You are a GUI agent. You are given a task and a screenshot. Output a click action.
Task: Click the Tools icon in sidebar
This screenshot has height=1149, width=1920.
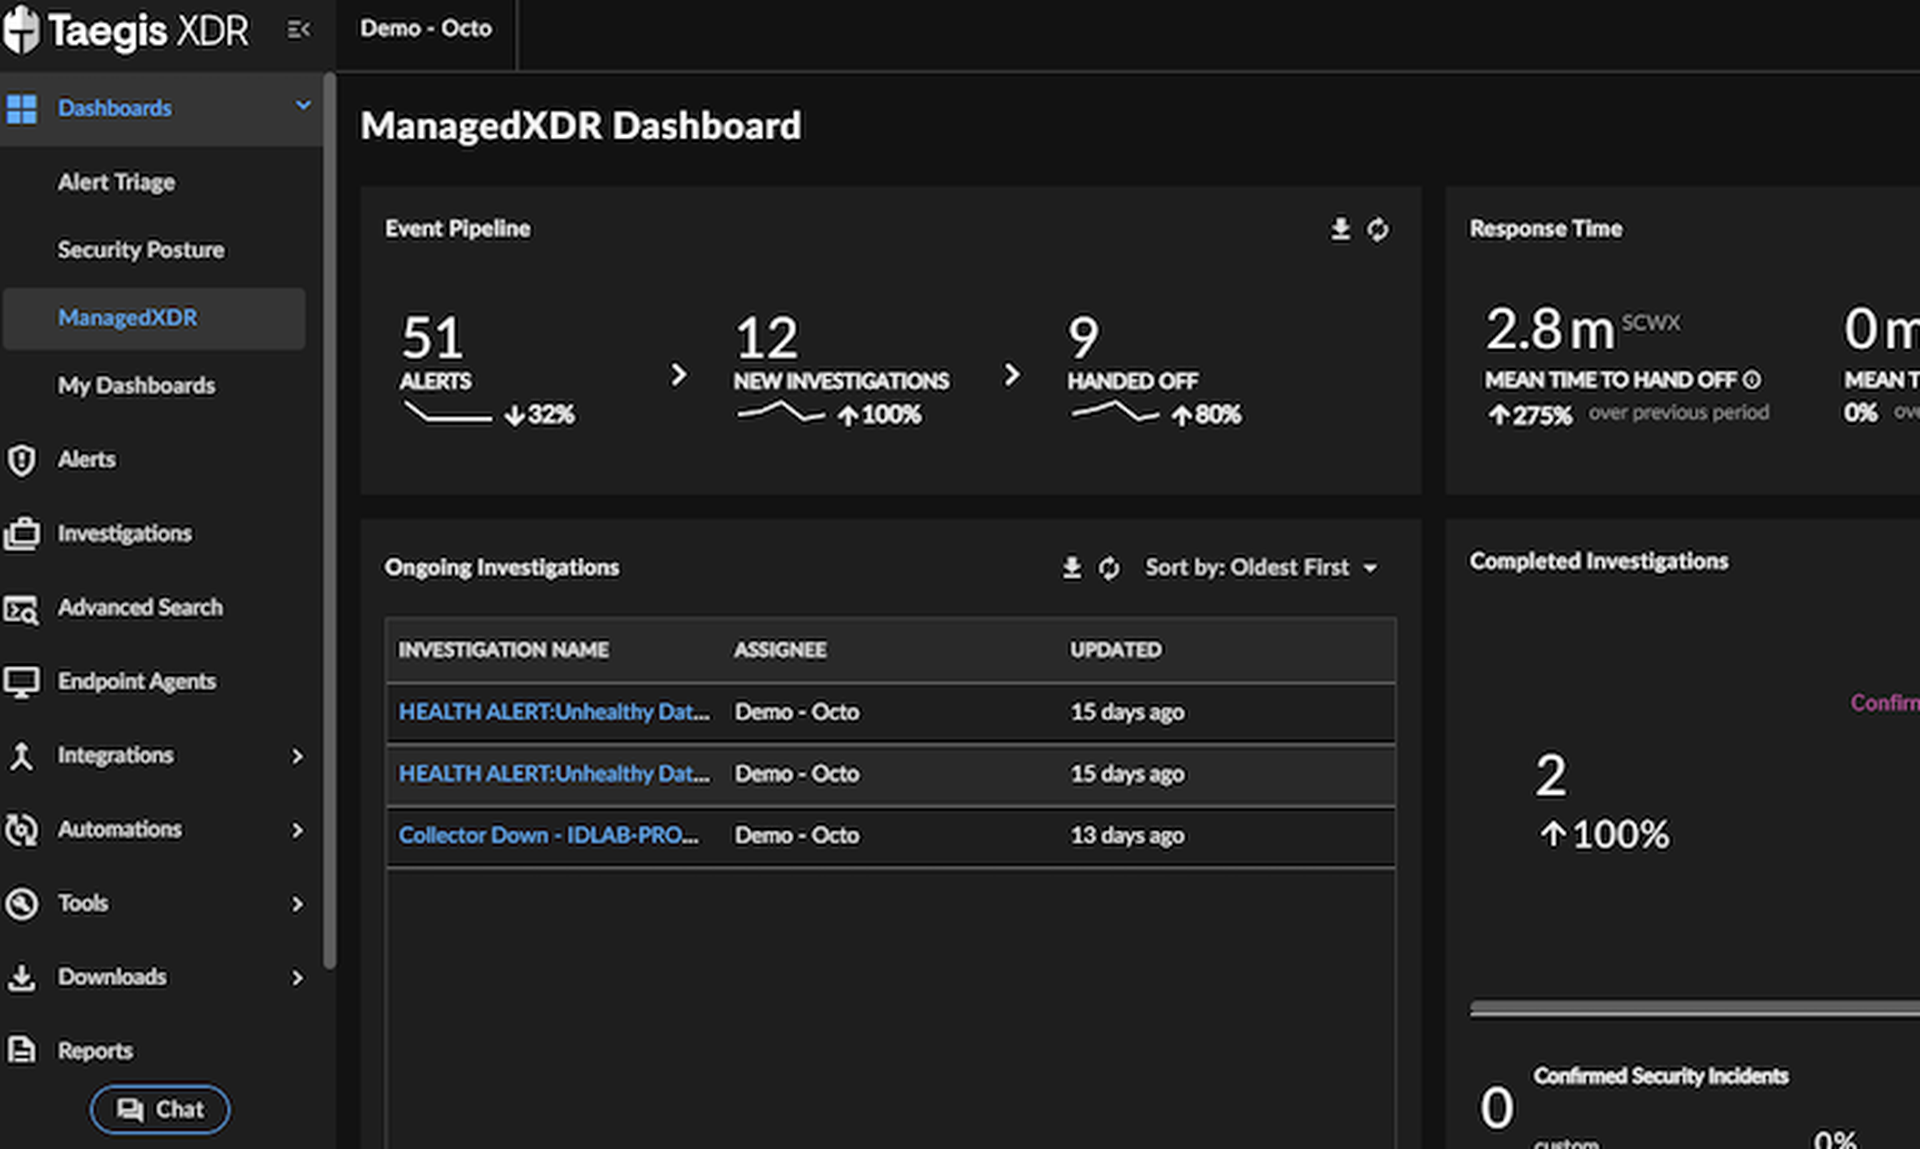tap(21, 904)
